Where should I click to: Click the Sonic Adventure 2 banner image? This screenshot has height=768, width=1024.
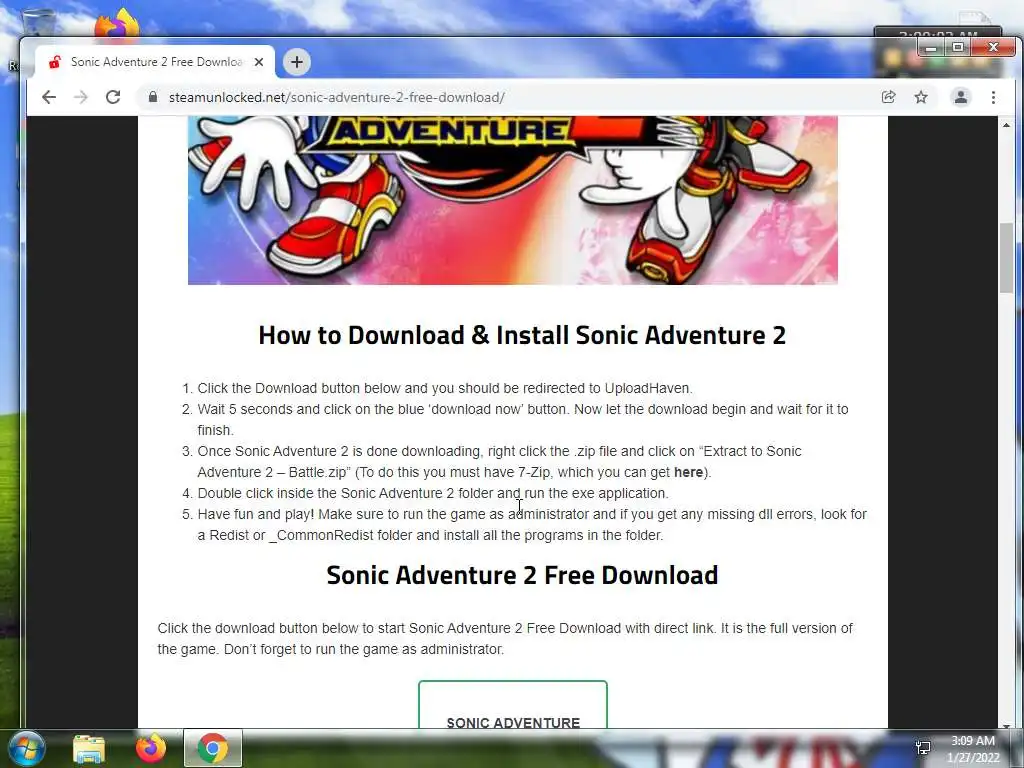pyautogui.click(x=513, y=200)
